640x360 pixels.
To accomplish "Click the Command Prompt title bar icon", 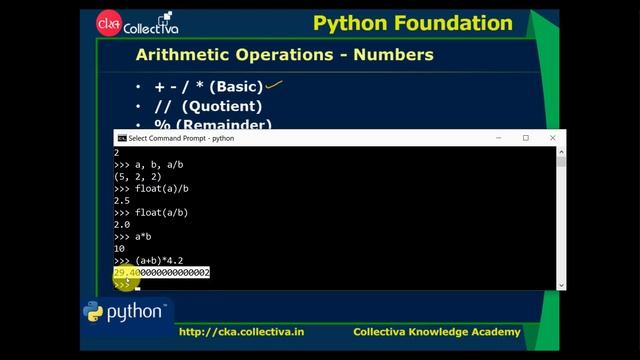I will [x=122, y=138].
